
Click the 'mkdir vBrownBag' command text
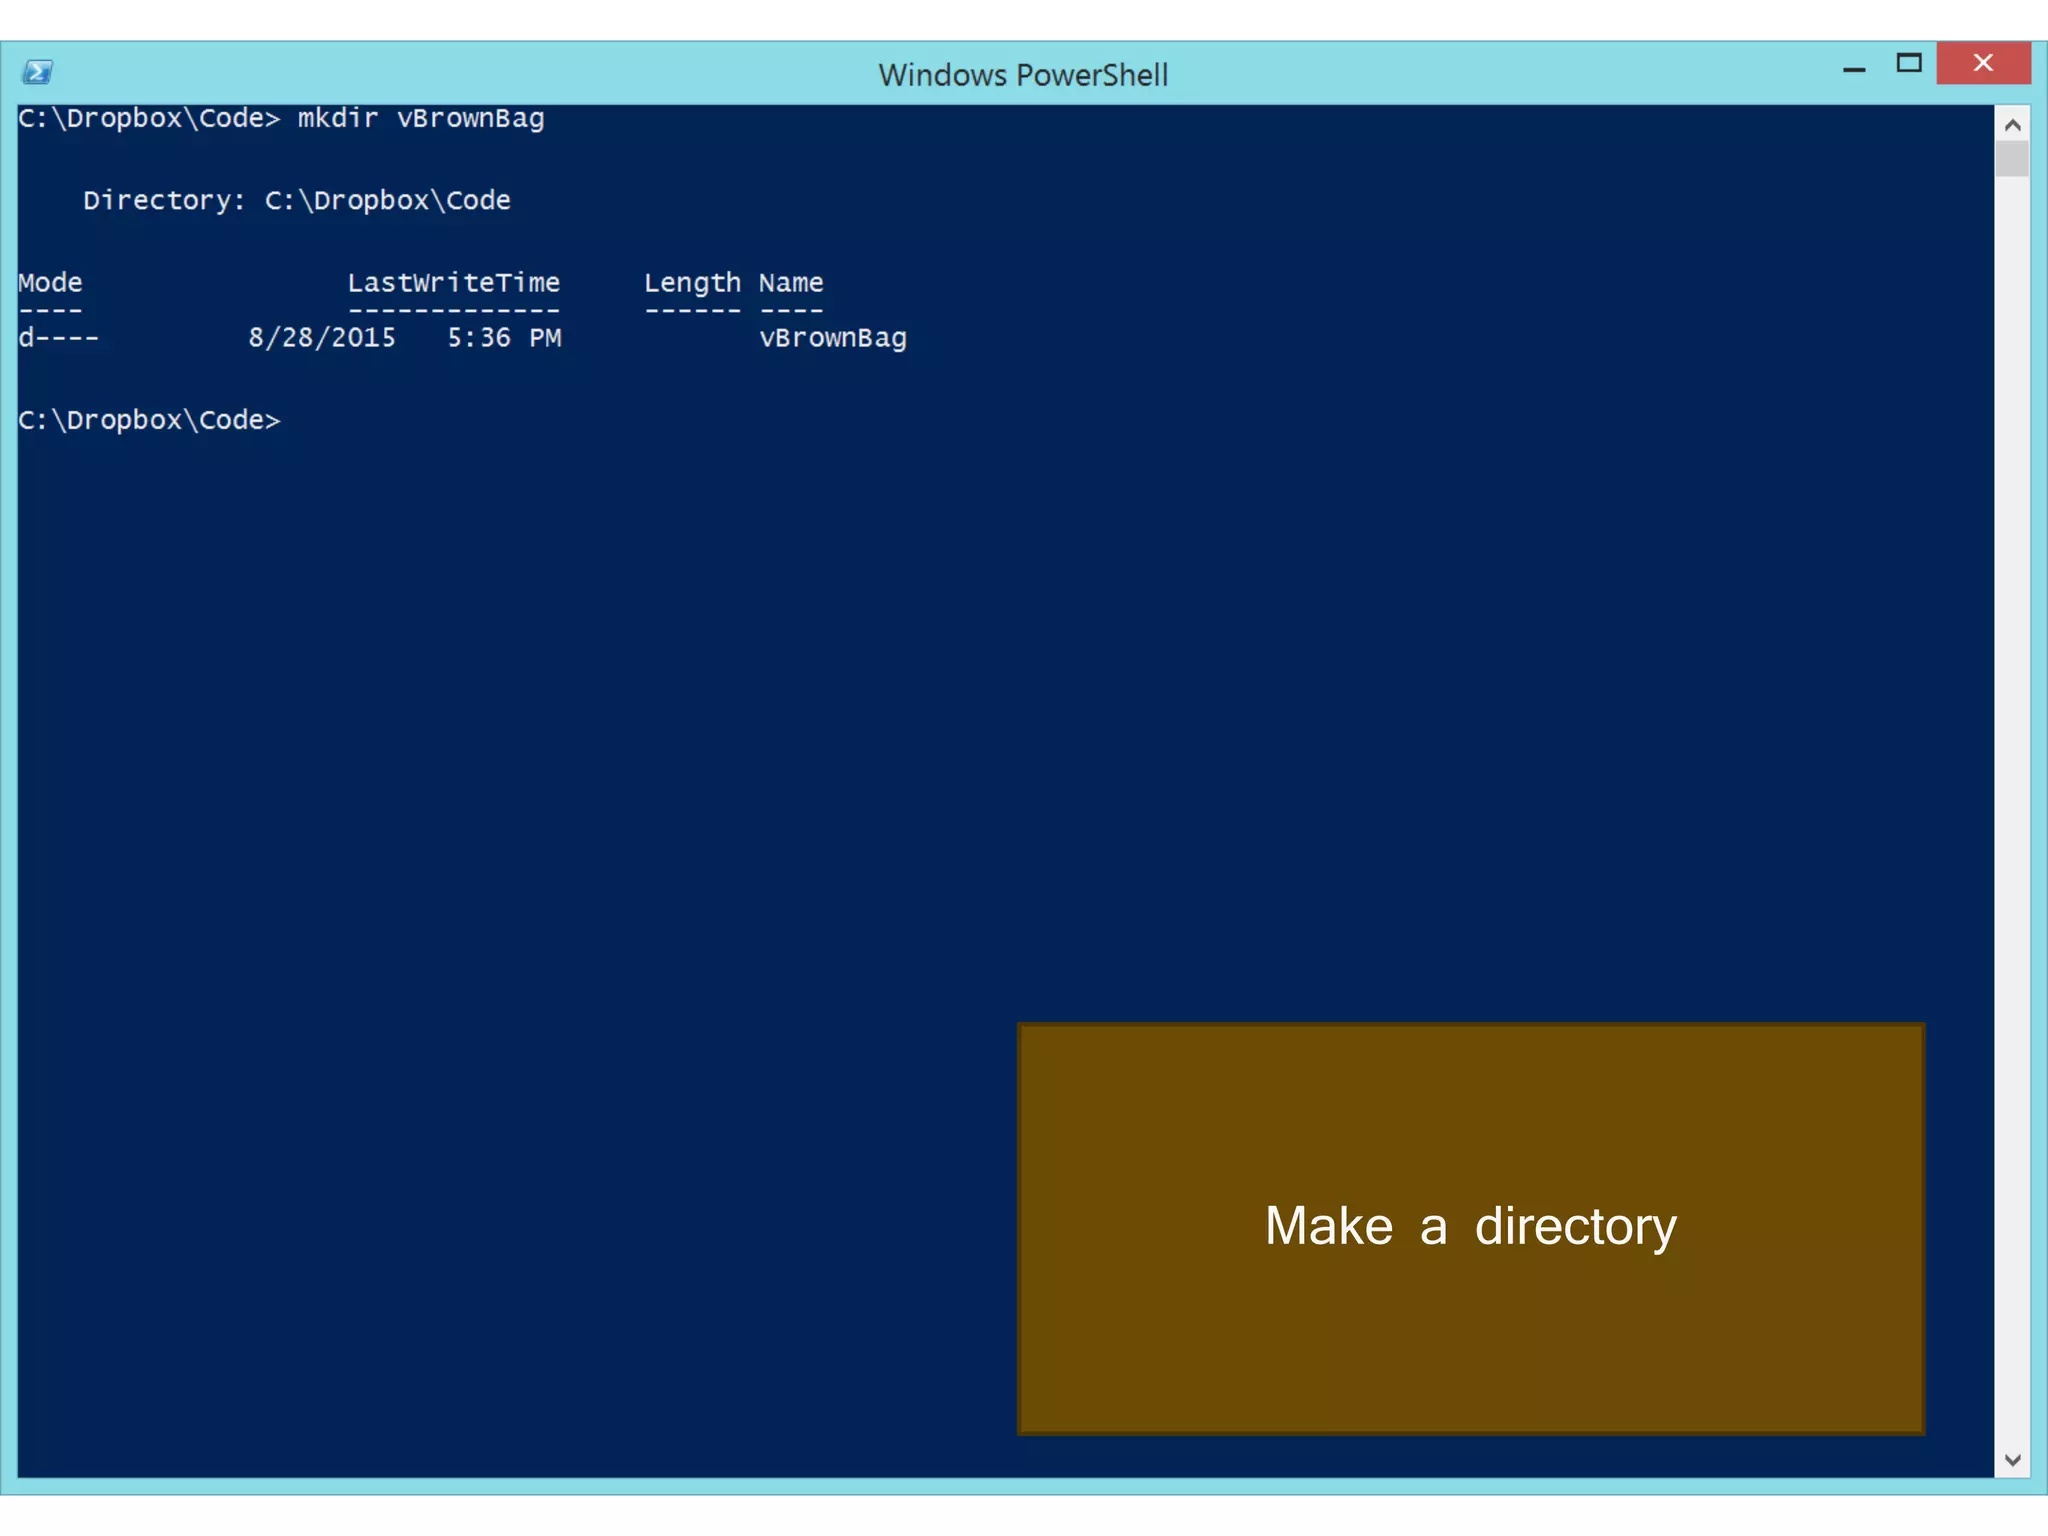421,118
